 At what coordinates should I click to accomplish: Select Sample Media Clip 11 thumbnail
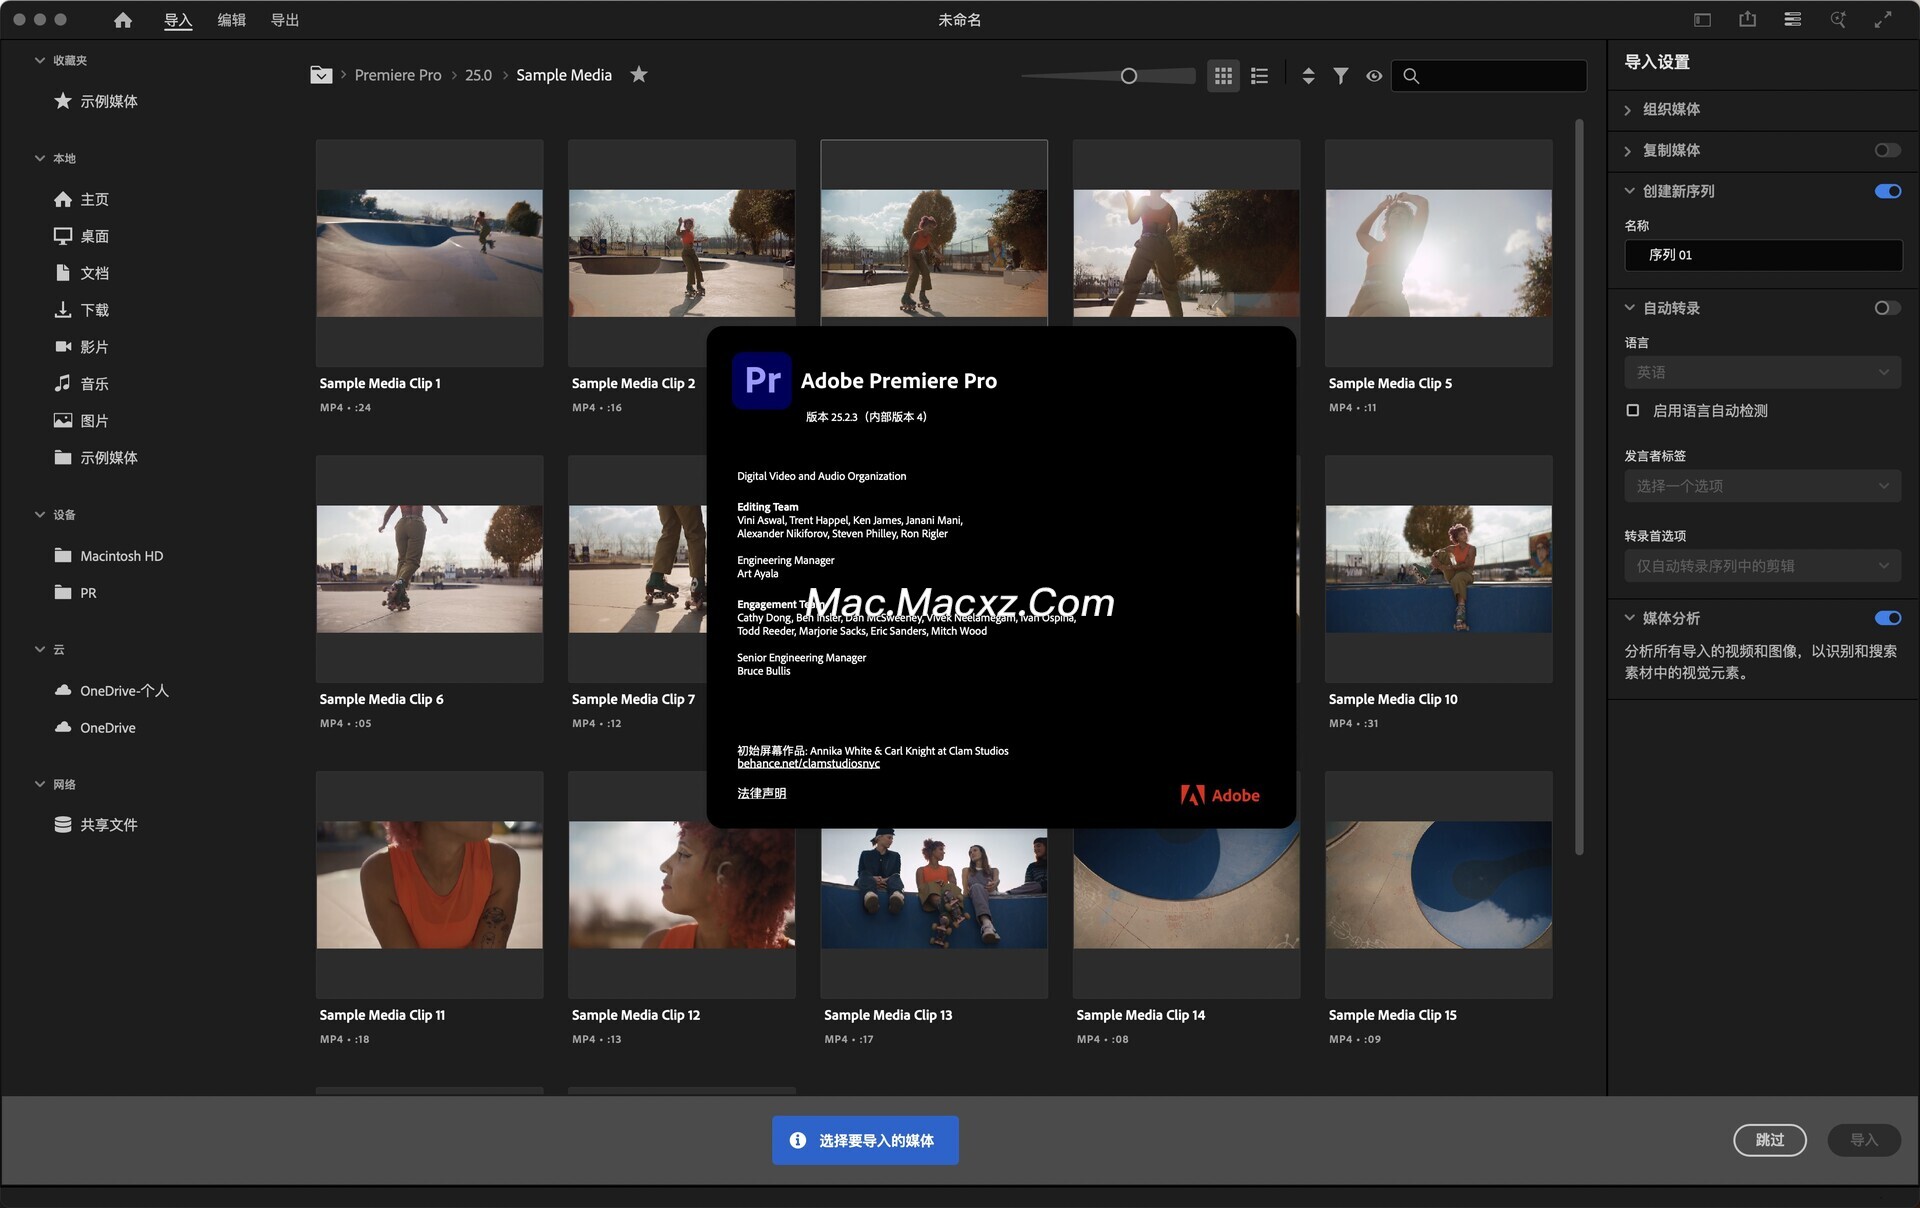pyautogui.click(x=430, y=885)
